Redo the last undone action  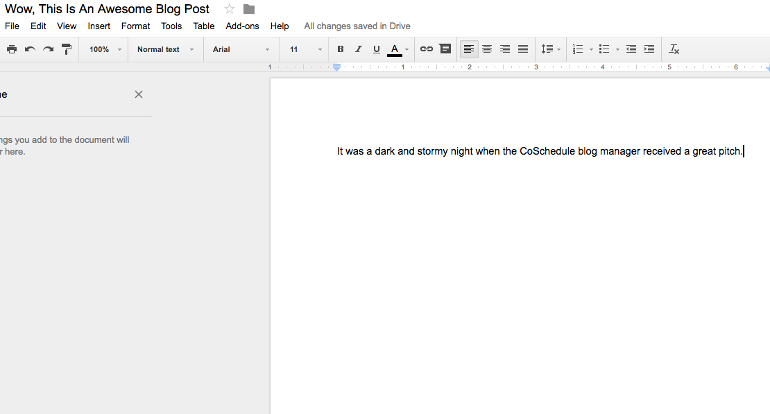click(48, 49)
